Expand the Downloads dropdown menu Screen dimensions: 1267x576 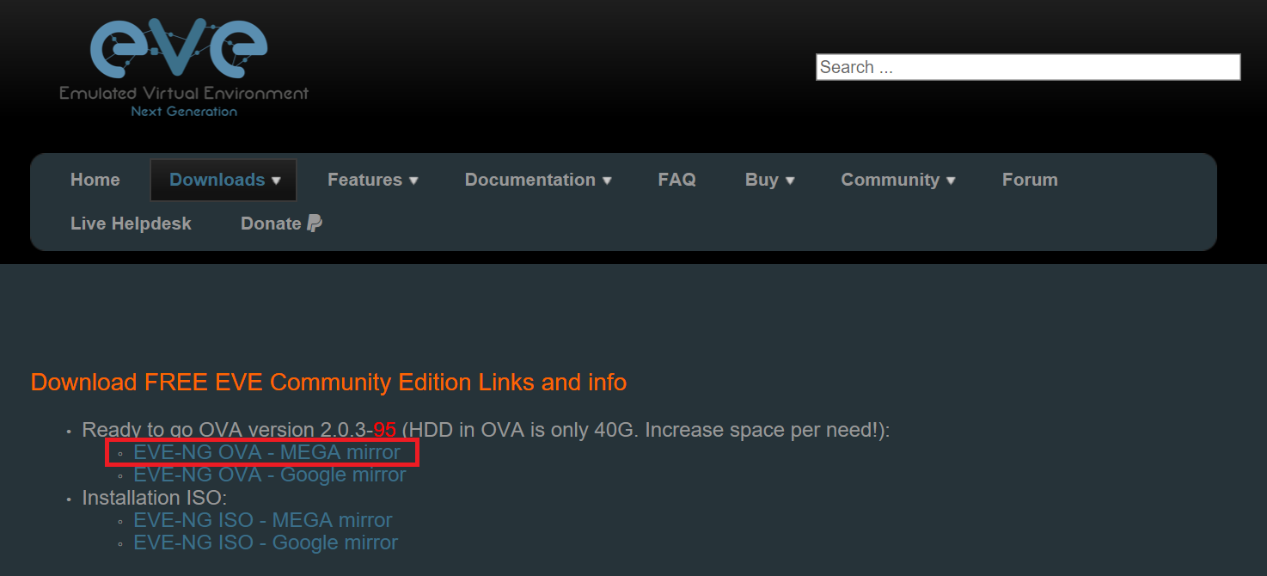pos(224,180)
